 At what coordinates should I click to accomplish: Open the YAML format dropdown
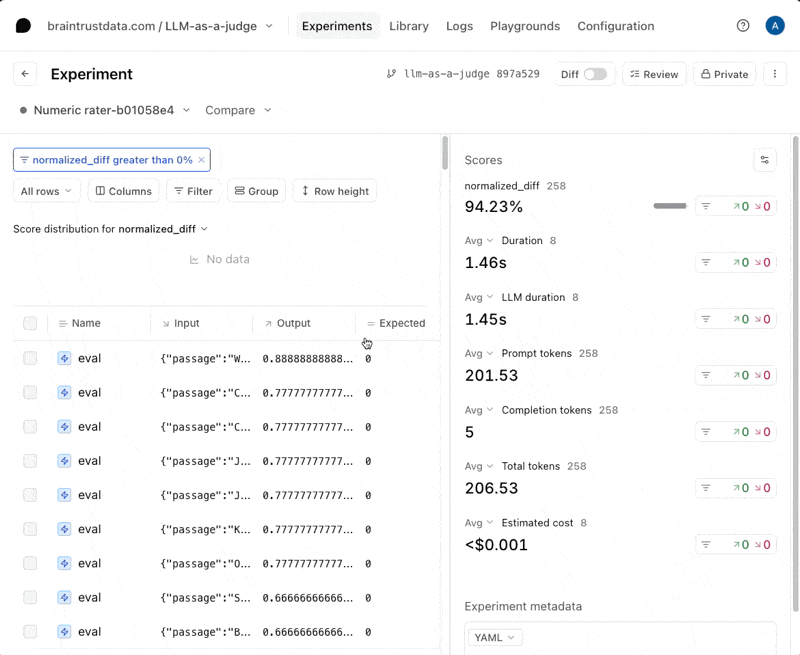(494, 637)
